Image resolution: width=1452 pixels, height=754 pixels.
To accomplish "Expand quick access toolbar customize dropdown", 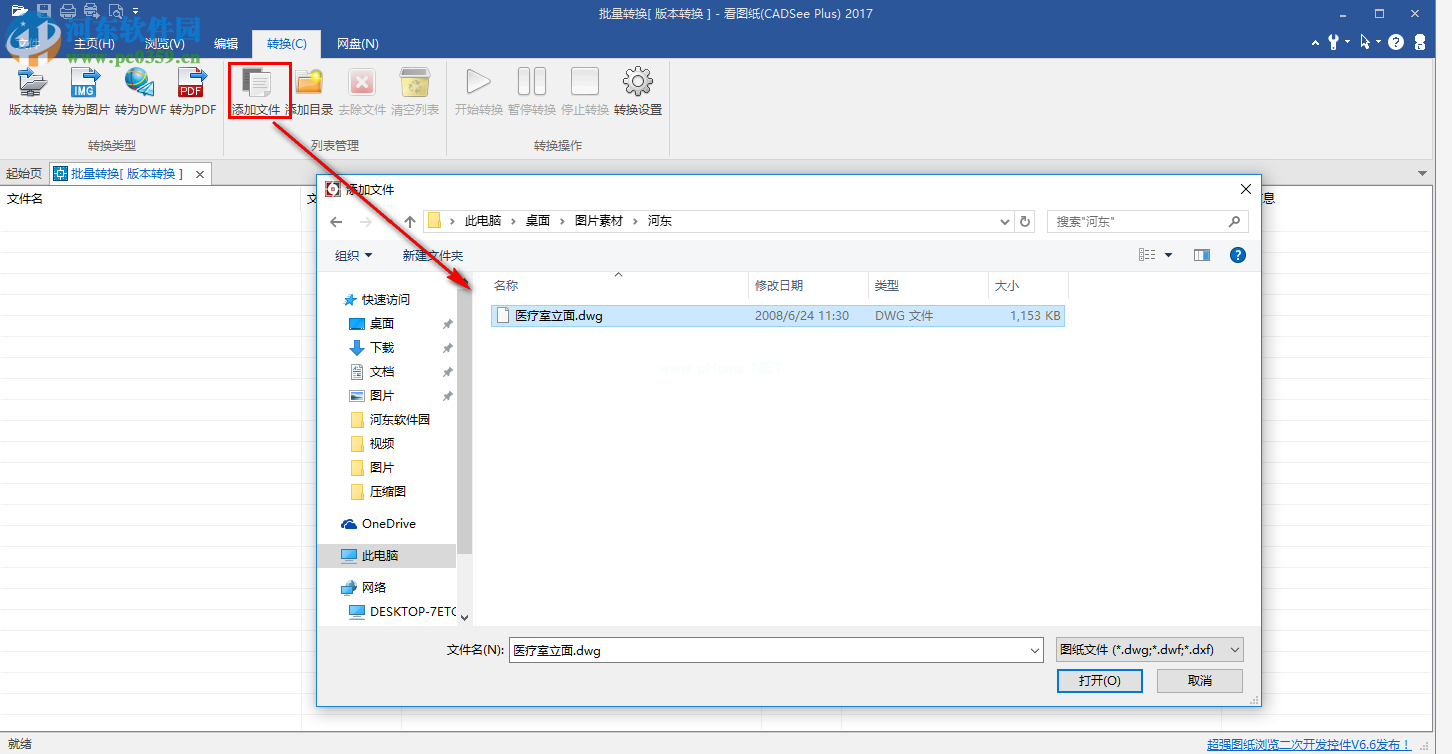I will (135, 11).
